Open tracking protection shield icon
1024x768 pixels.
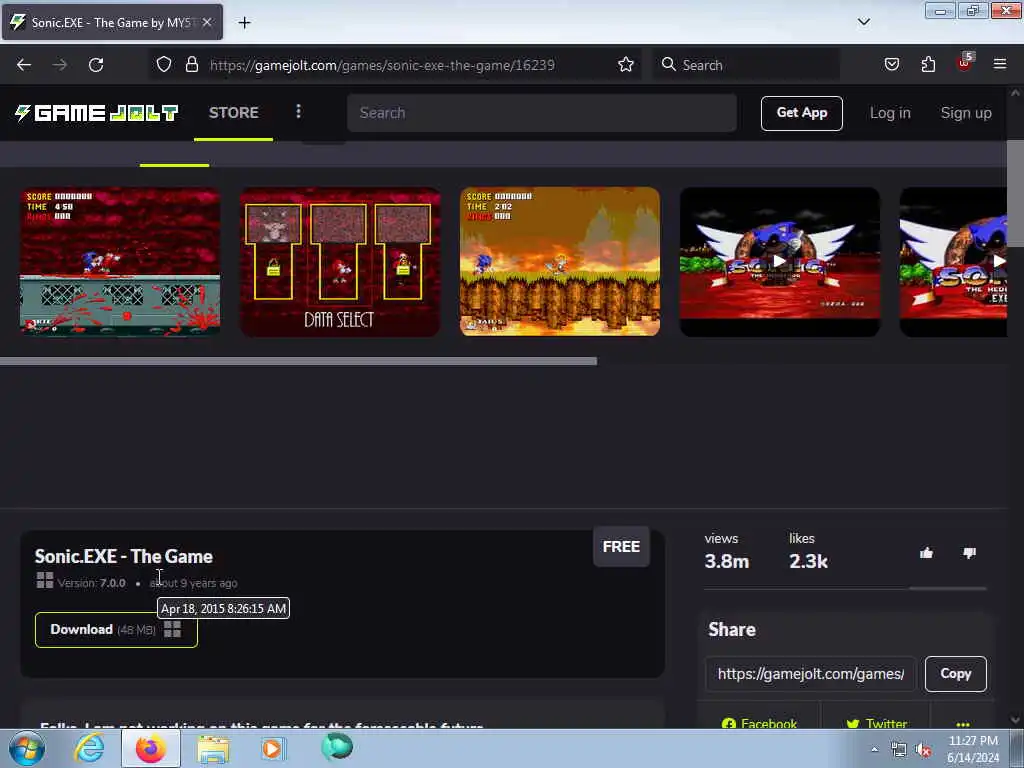click(164, 65)
